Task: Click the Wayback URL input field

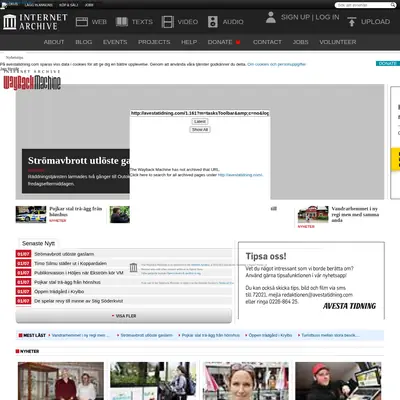Action: pos(200,113)
